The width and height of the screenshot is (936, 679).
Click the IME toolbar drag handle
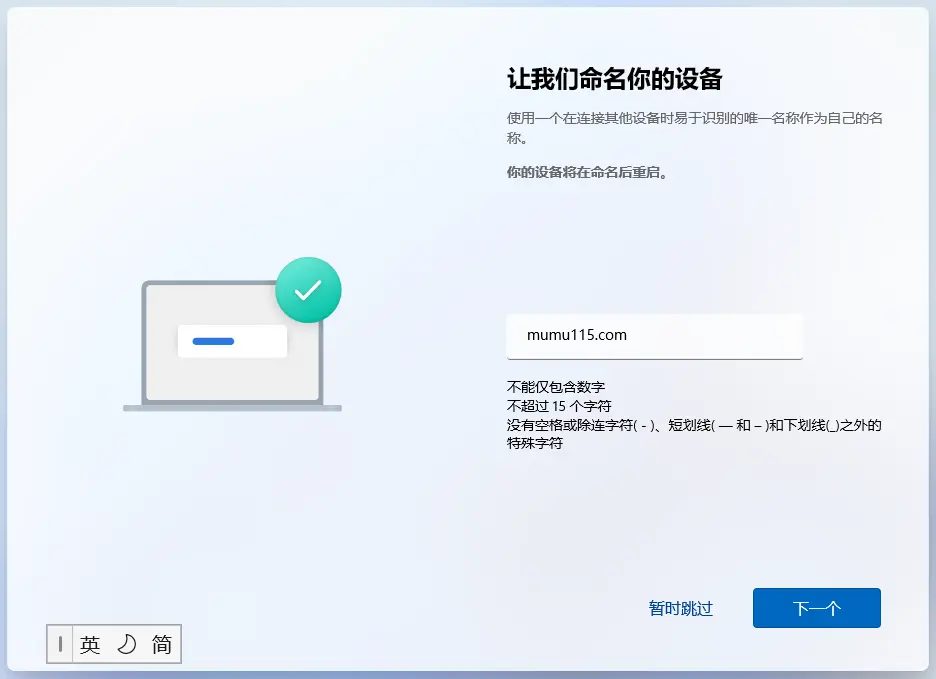[60, 645]
